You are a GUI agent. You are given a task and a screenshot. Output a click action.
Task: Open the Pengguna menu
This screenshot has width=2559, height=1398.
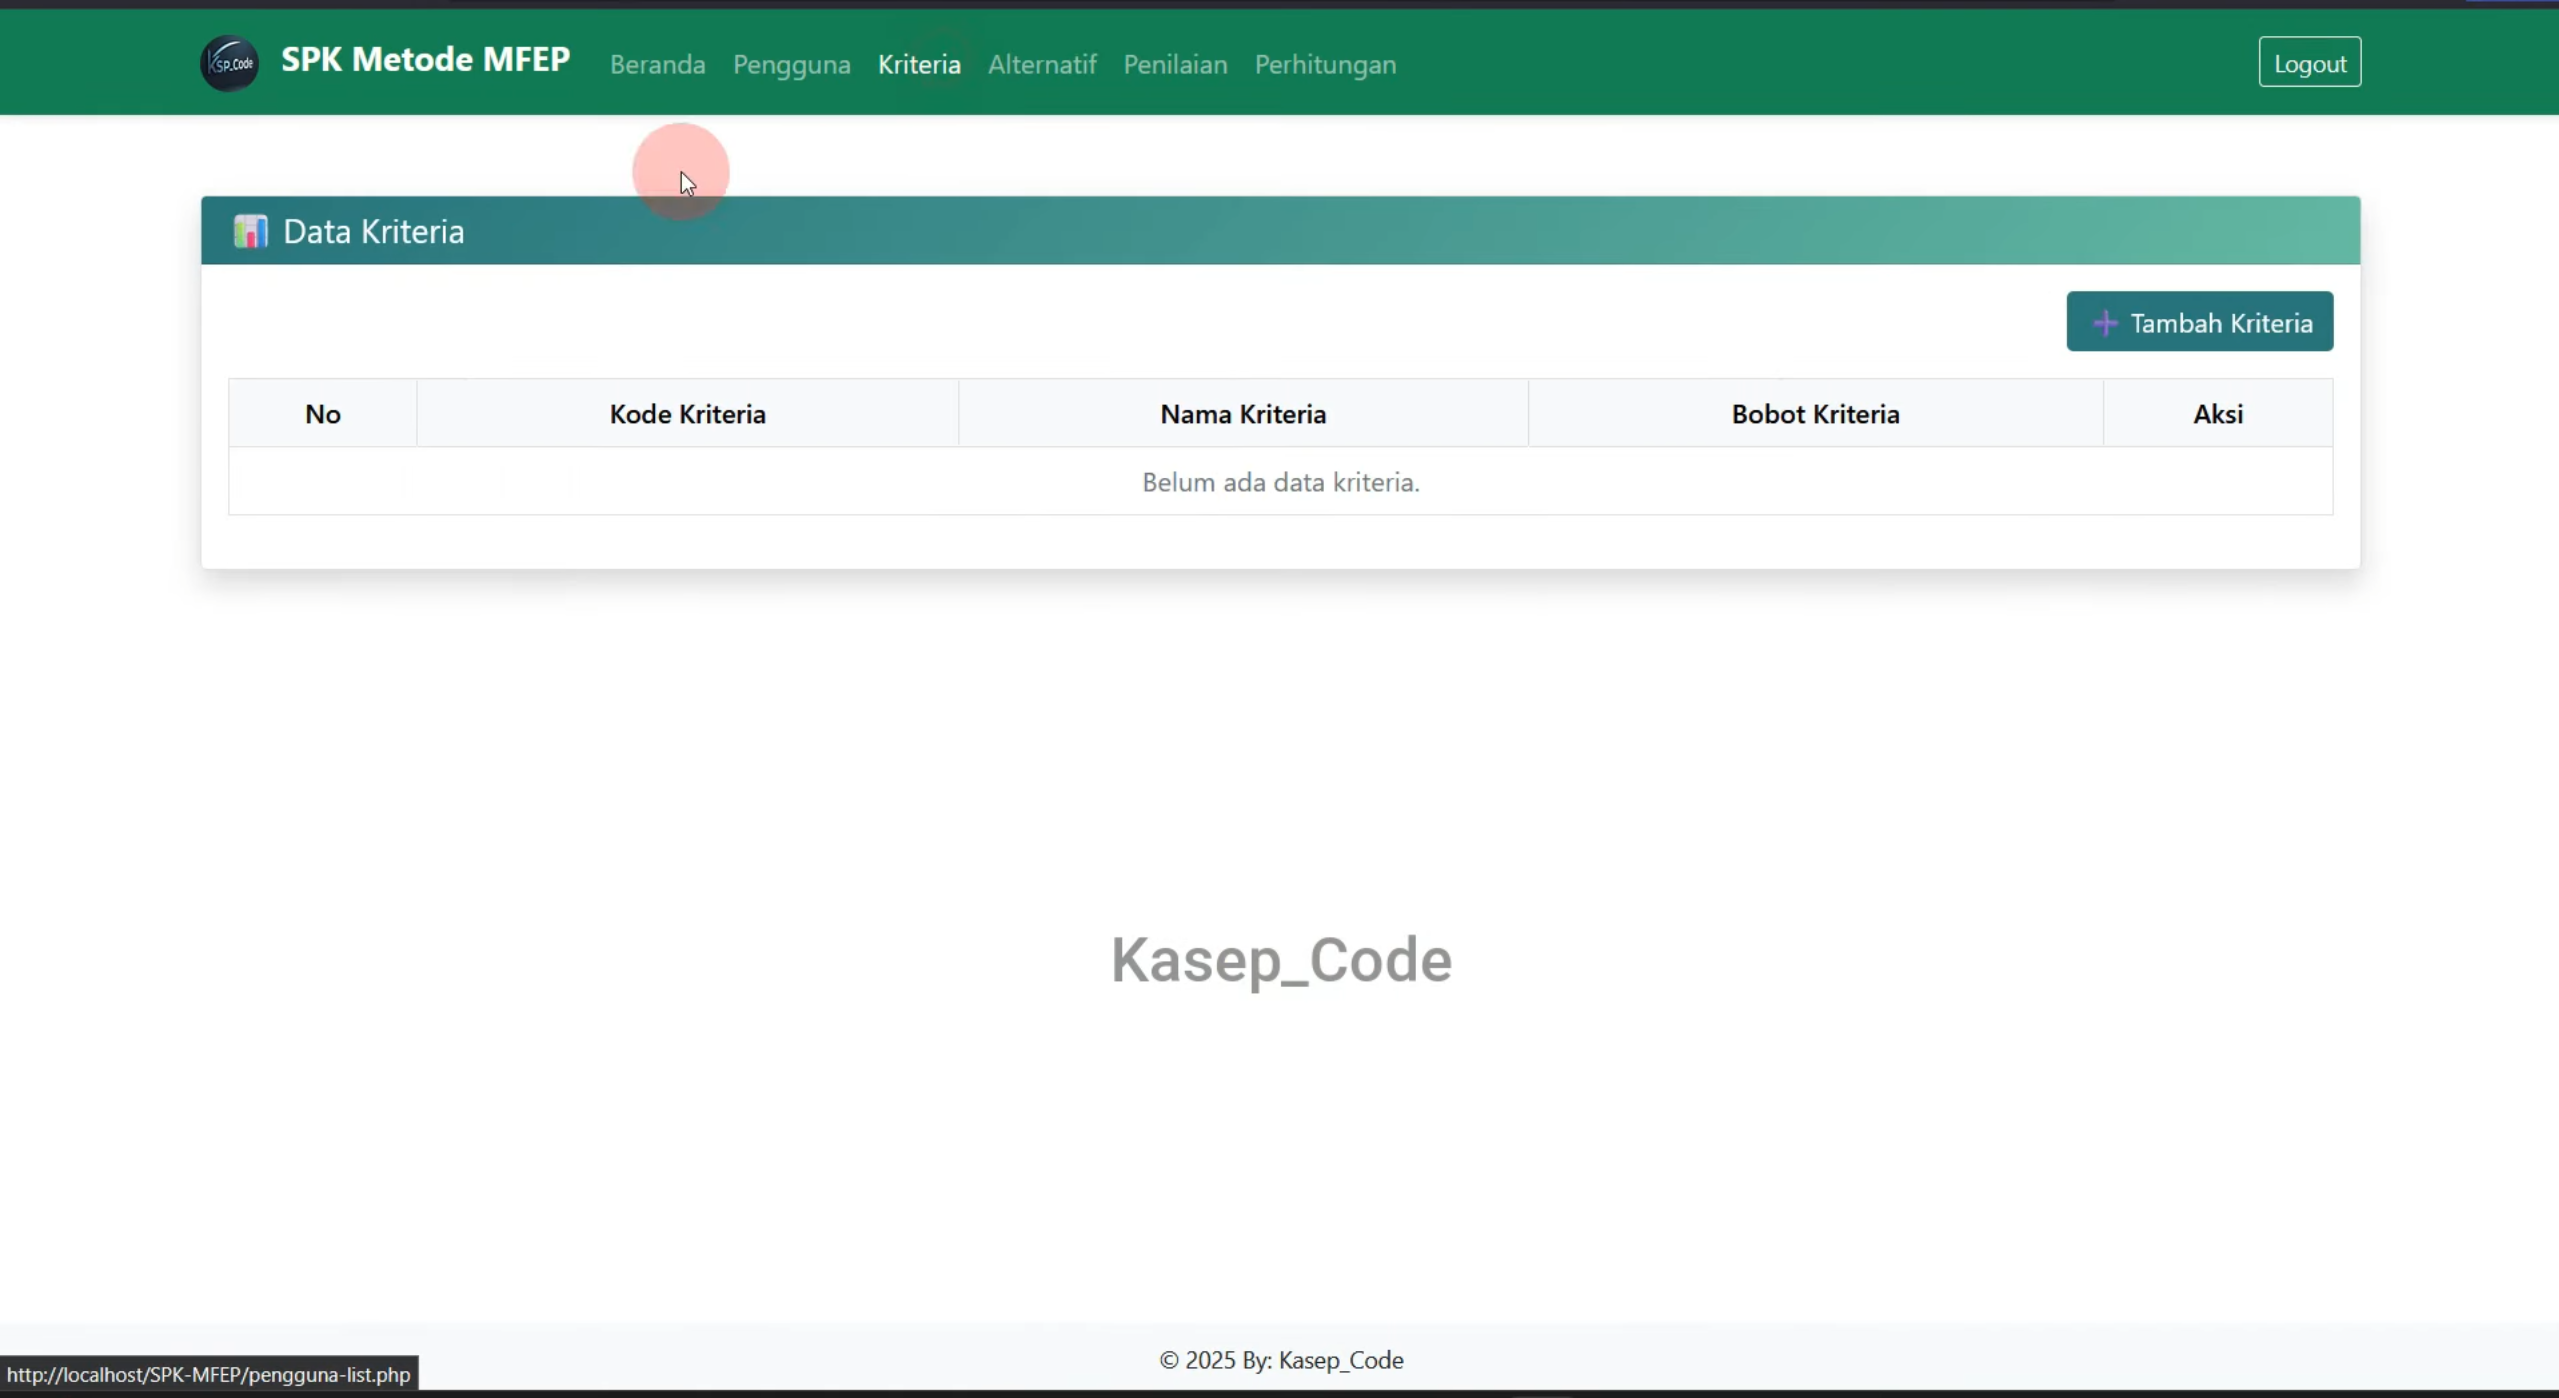tap(791, 64)
